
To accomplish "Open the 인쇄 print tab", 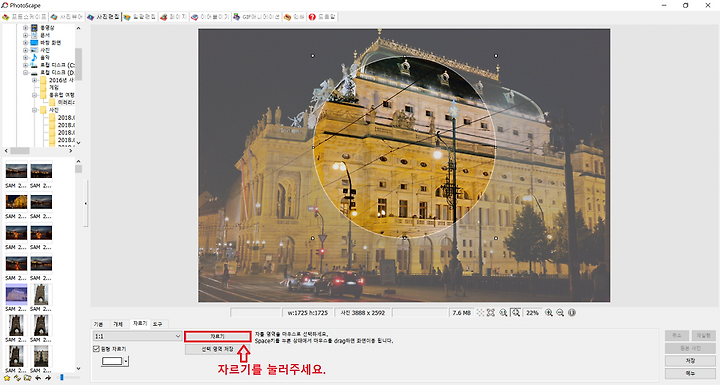I will pyautogui.click(x=294, y=17).
